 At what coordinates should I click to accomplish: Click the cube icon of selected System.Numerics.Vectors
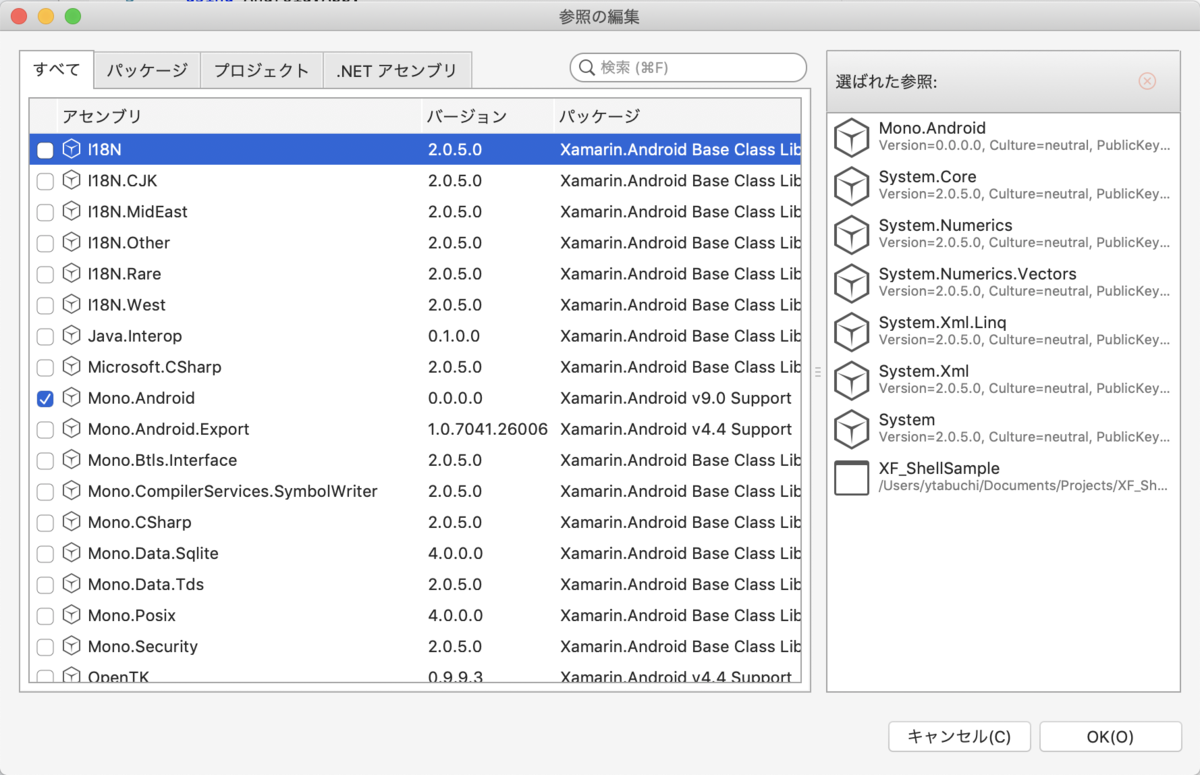pyautogui.click(x=851, y=283)
